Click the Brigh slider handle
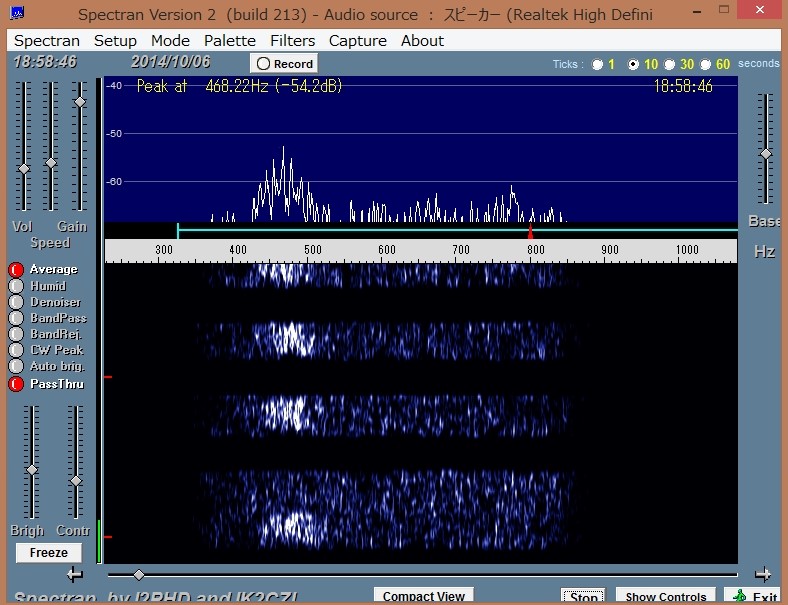788x605 pixels. point(32,470)
